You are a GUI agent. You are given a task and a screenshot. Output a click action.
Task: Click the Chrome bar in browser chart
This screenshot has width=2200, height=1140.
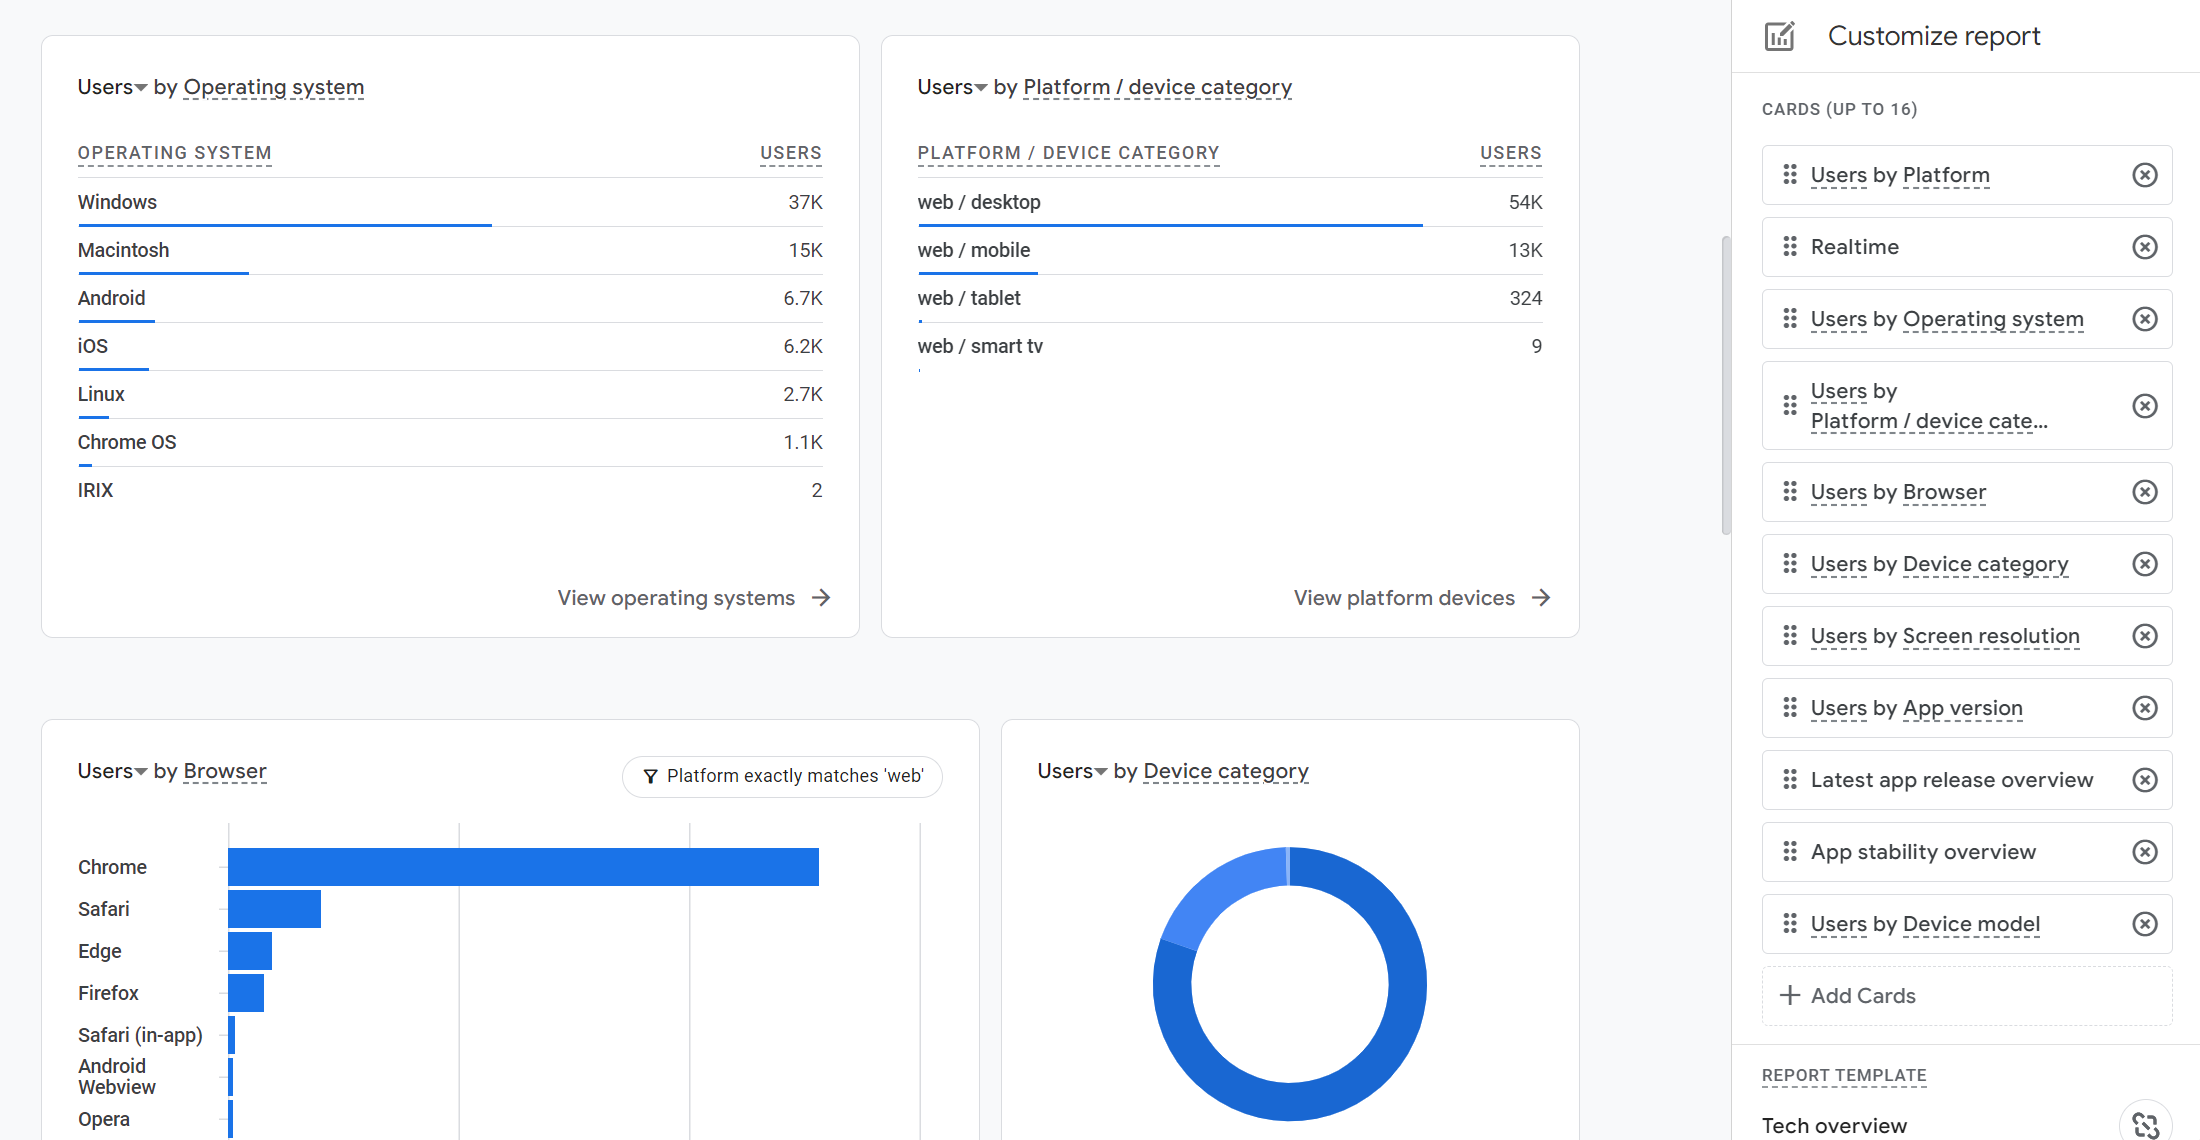coord(523,867)
